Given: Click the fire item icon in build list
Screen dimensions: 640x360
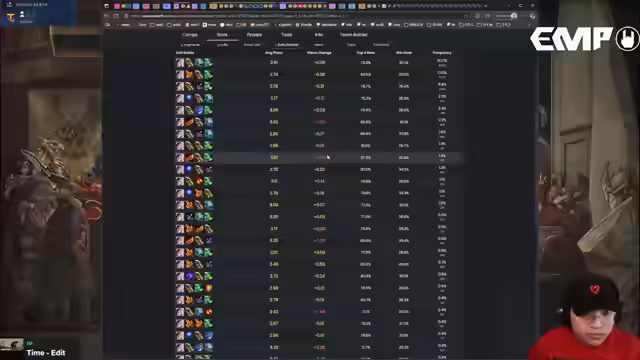Looking at the screenshot, I should (x=199, y=181).
